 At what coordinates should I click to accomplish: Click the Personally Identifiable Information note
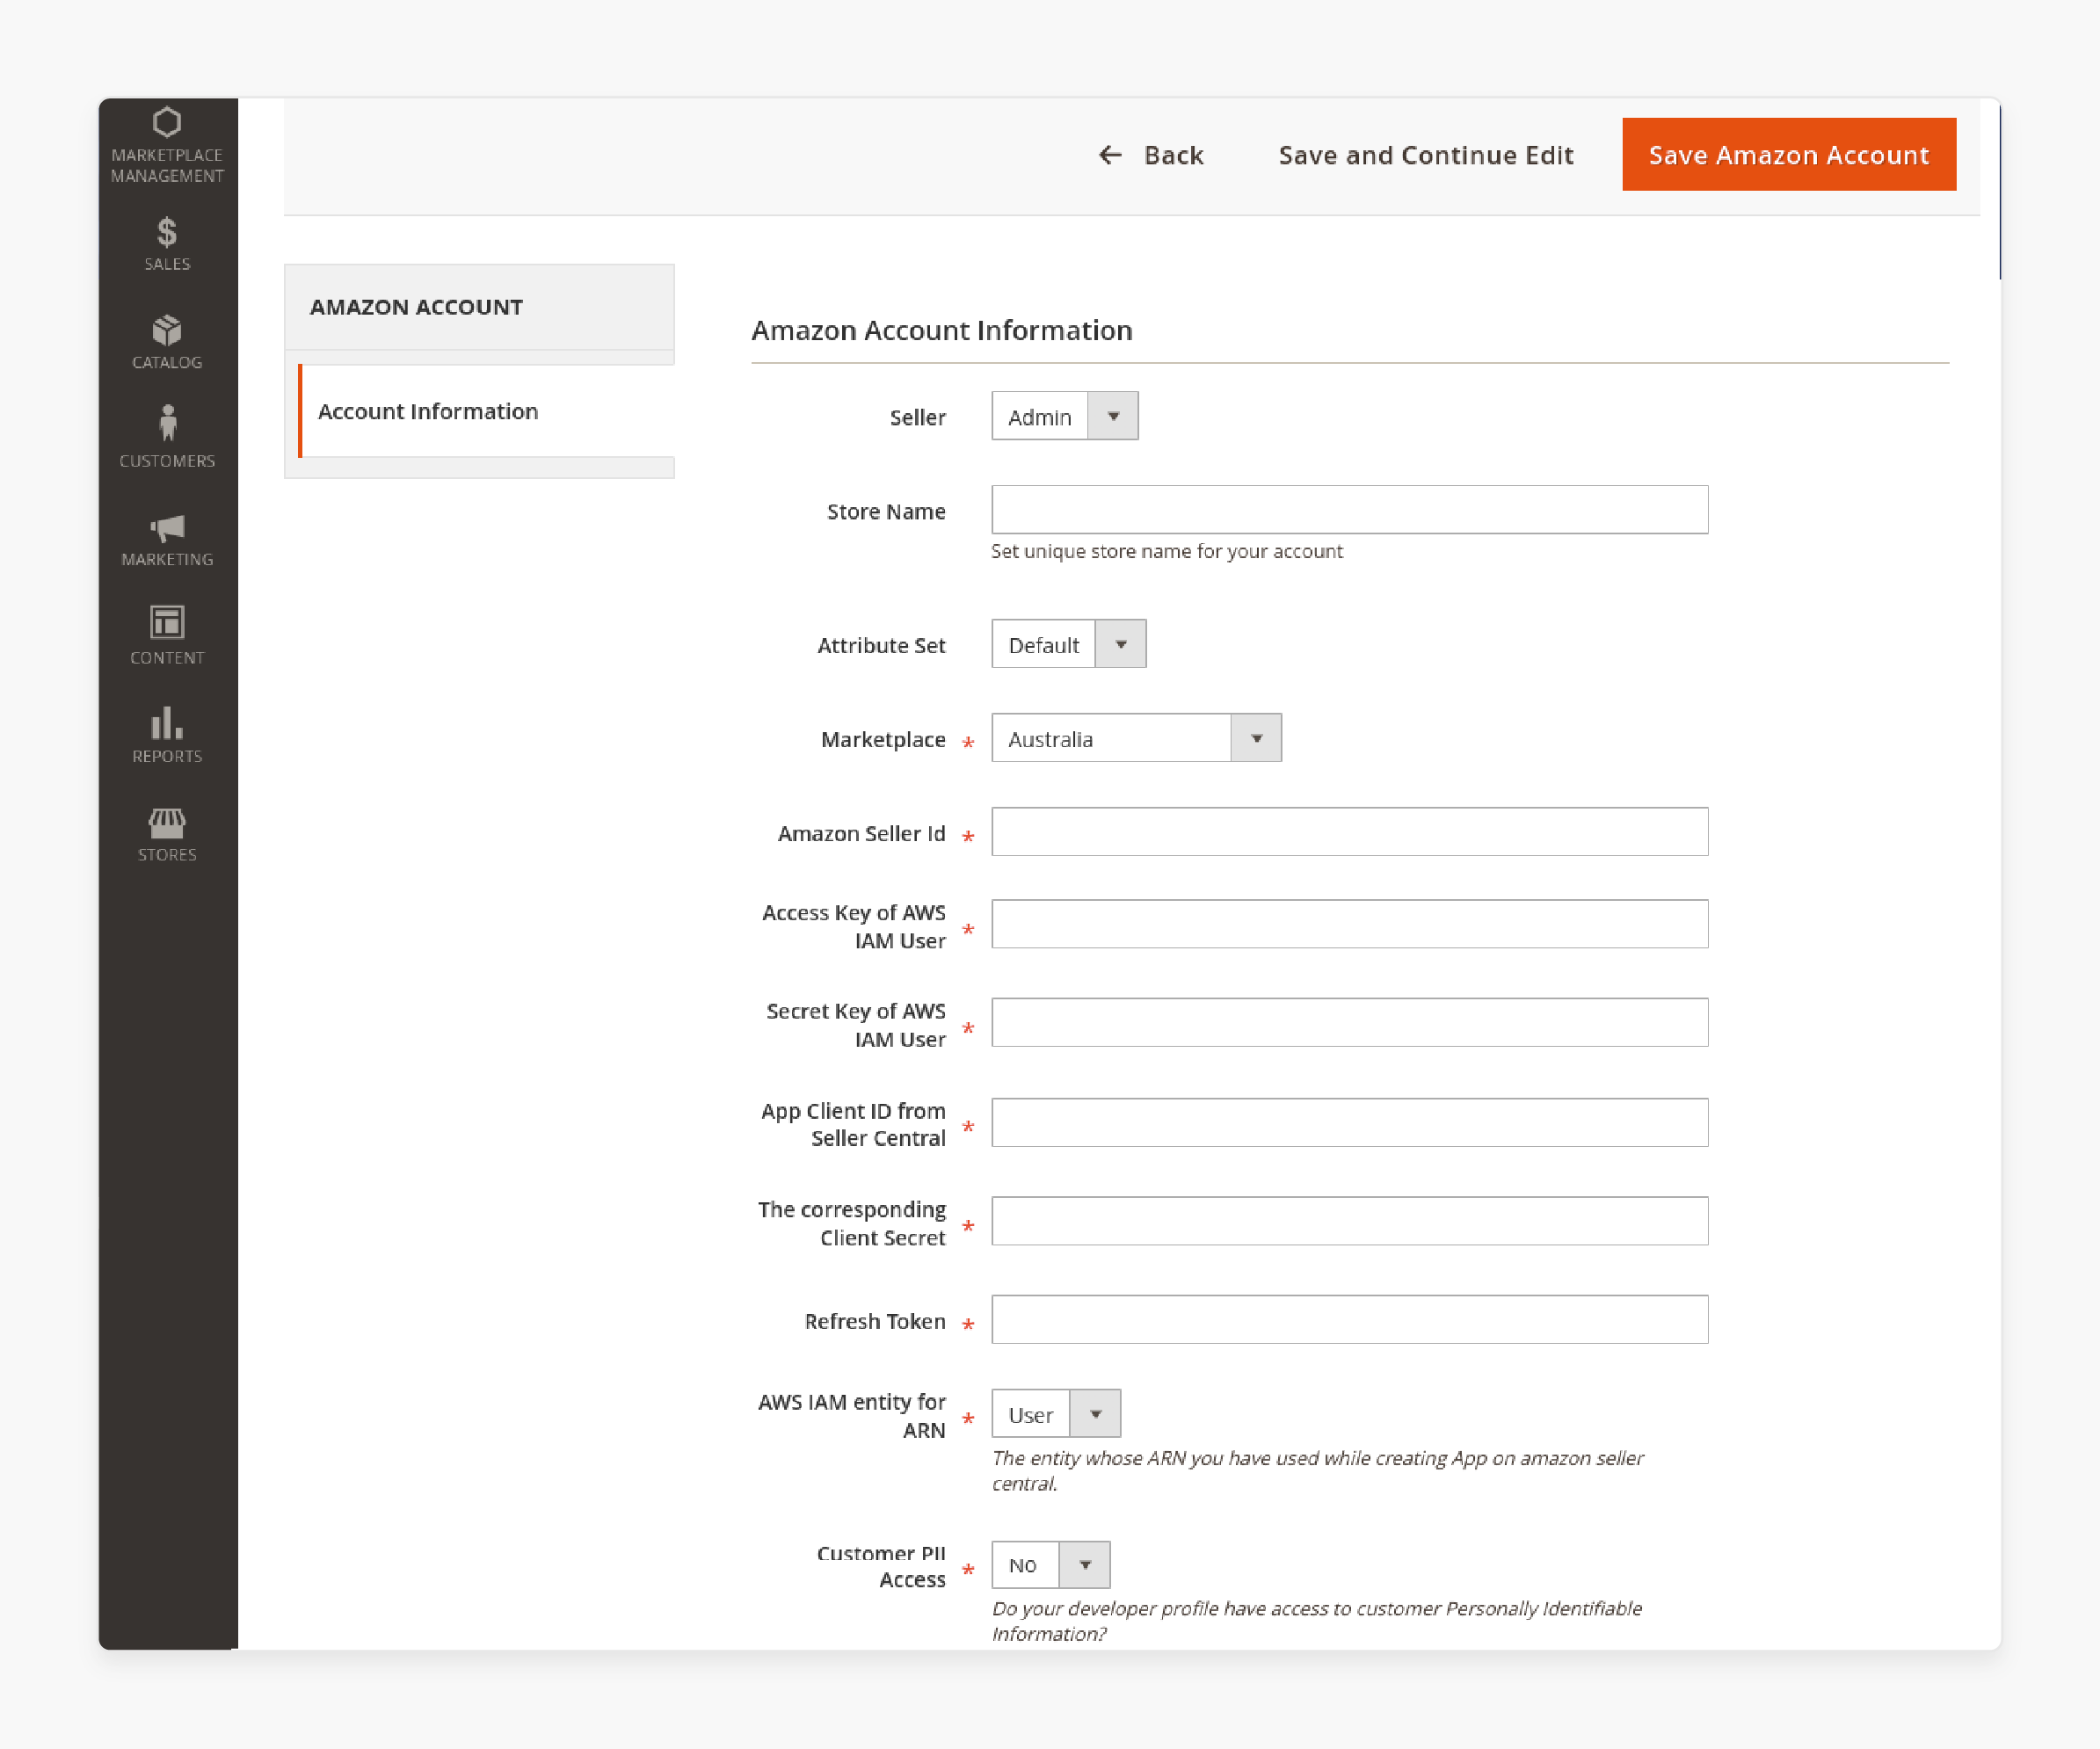coord(1316,1620)
